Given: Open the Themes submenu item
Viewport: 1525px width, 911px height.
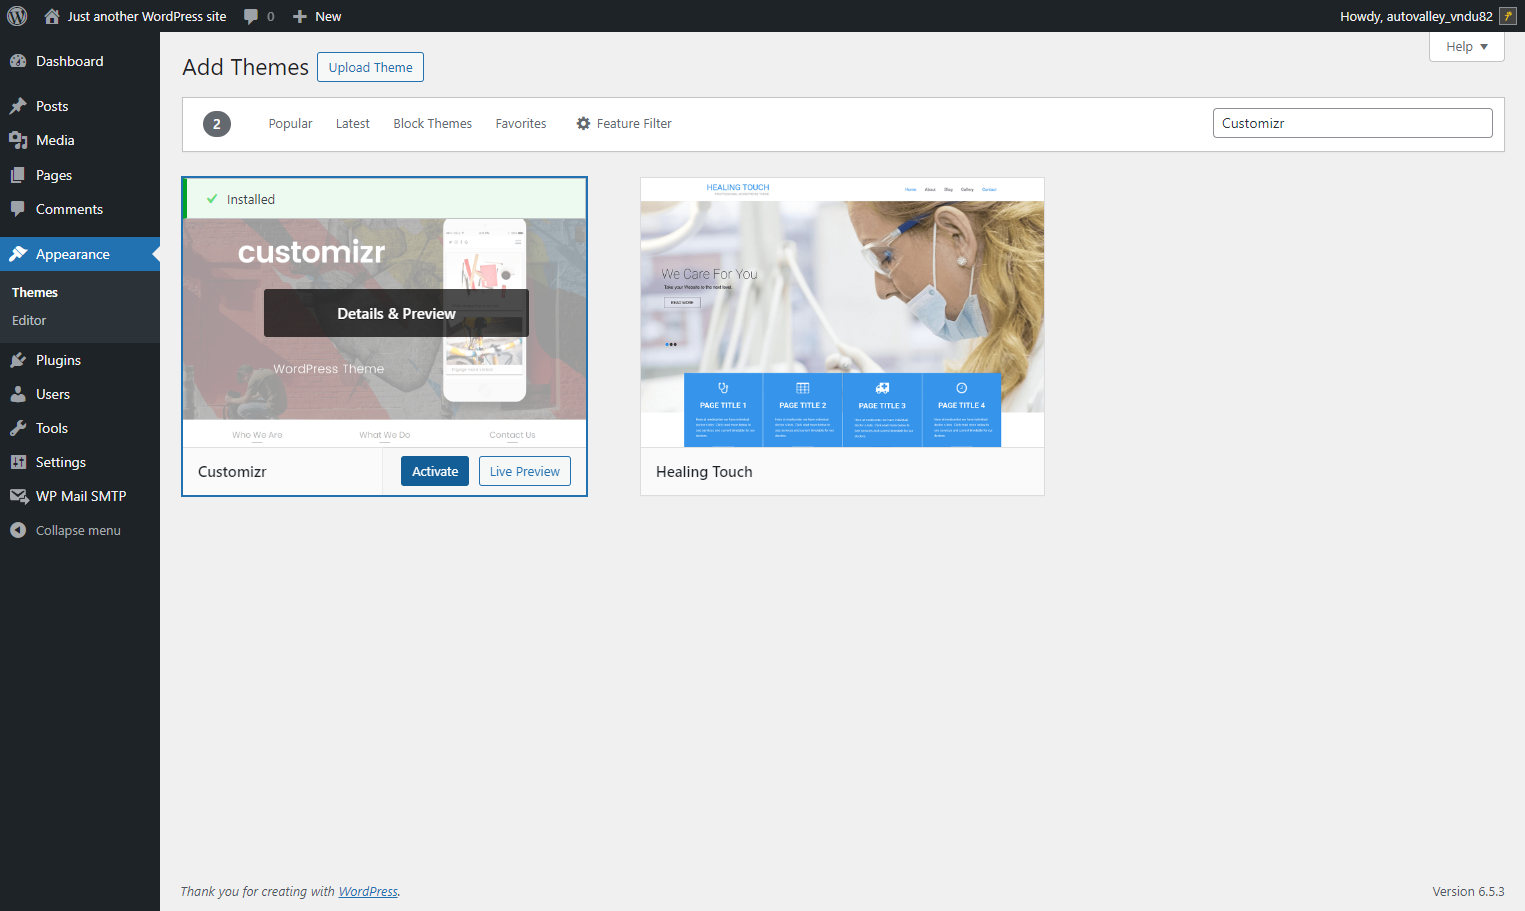Looking at the screenshot, I should (x=35, y=292).
